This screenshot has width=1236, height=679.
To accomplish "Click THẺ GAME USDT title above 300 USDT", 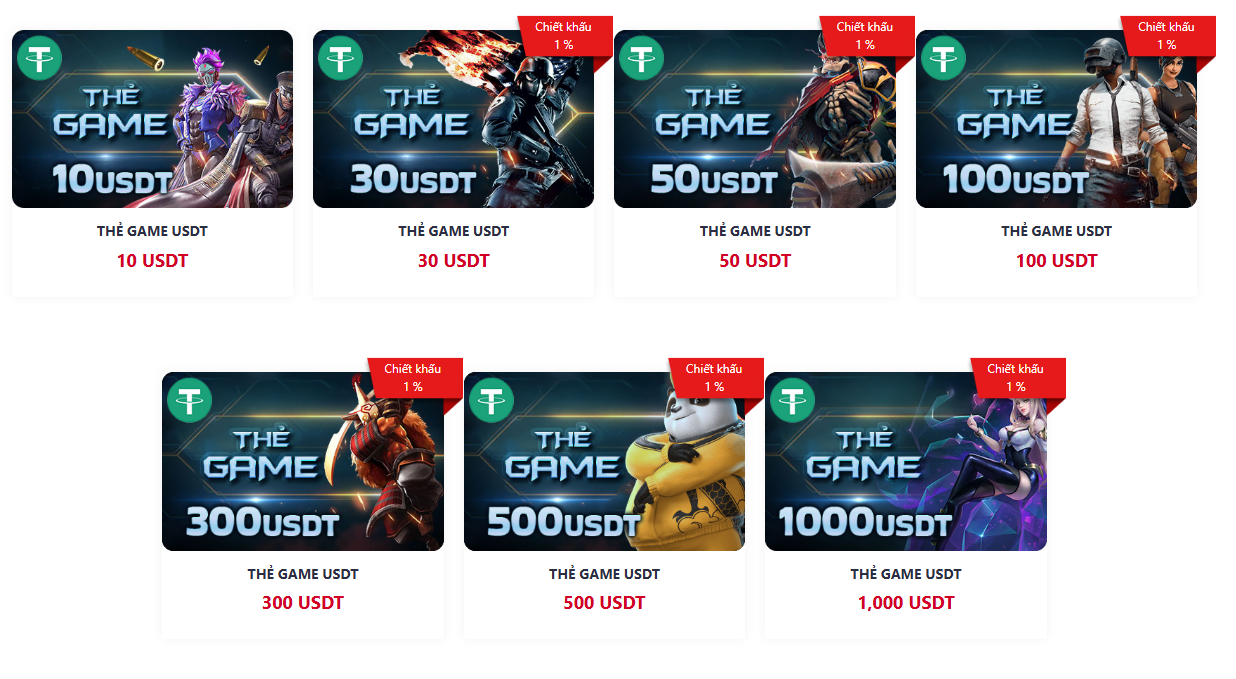I will 303,574.
